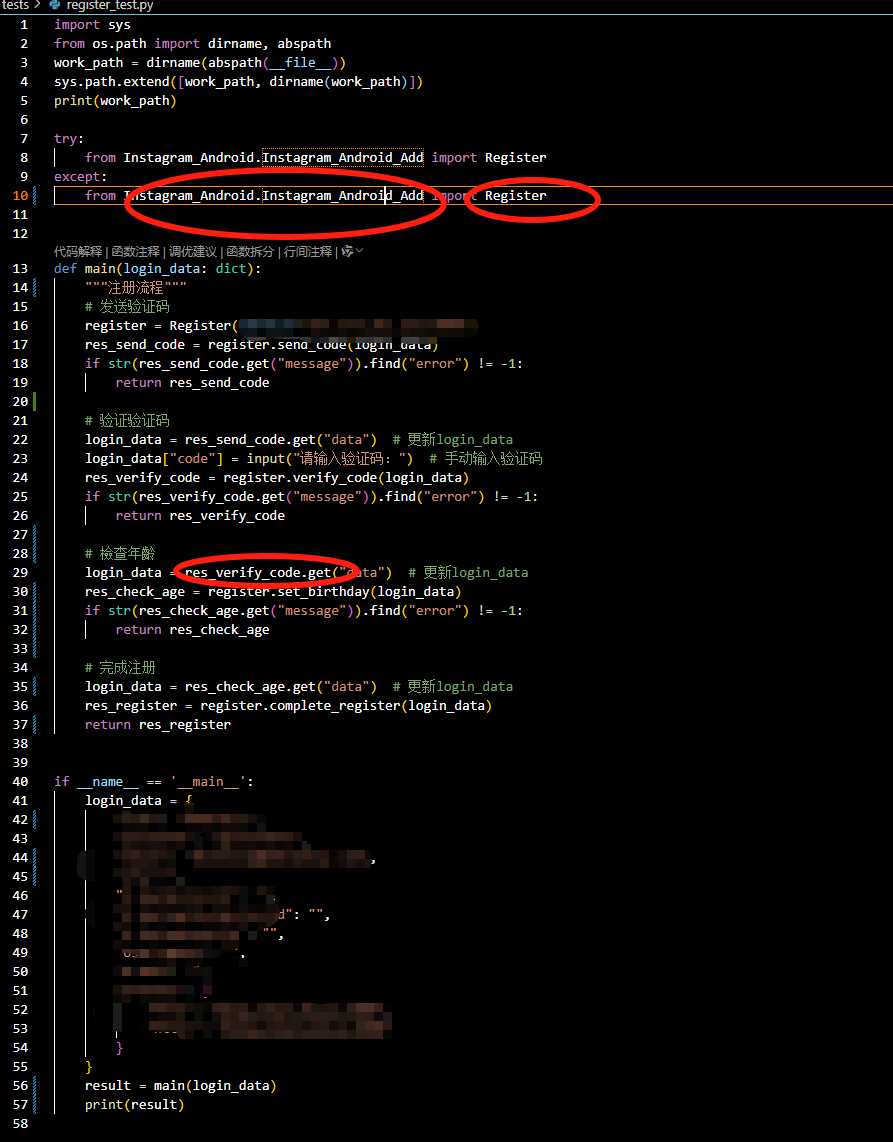Select line number 13 in the gutter
This screenshot has width=893, height=1142.
pos(20,269)
